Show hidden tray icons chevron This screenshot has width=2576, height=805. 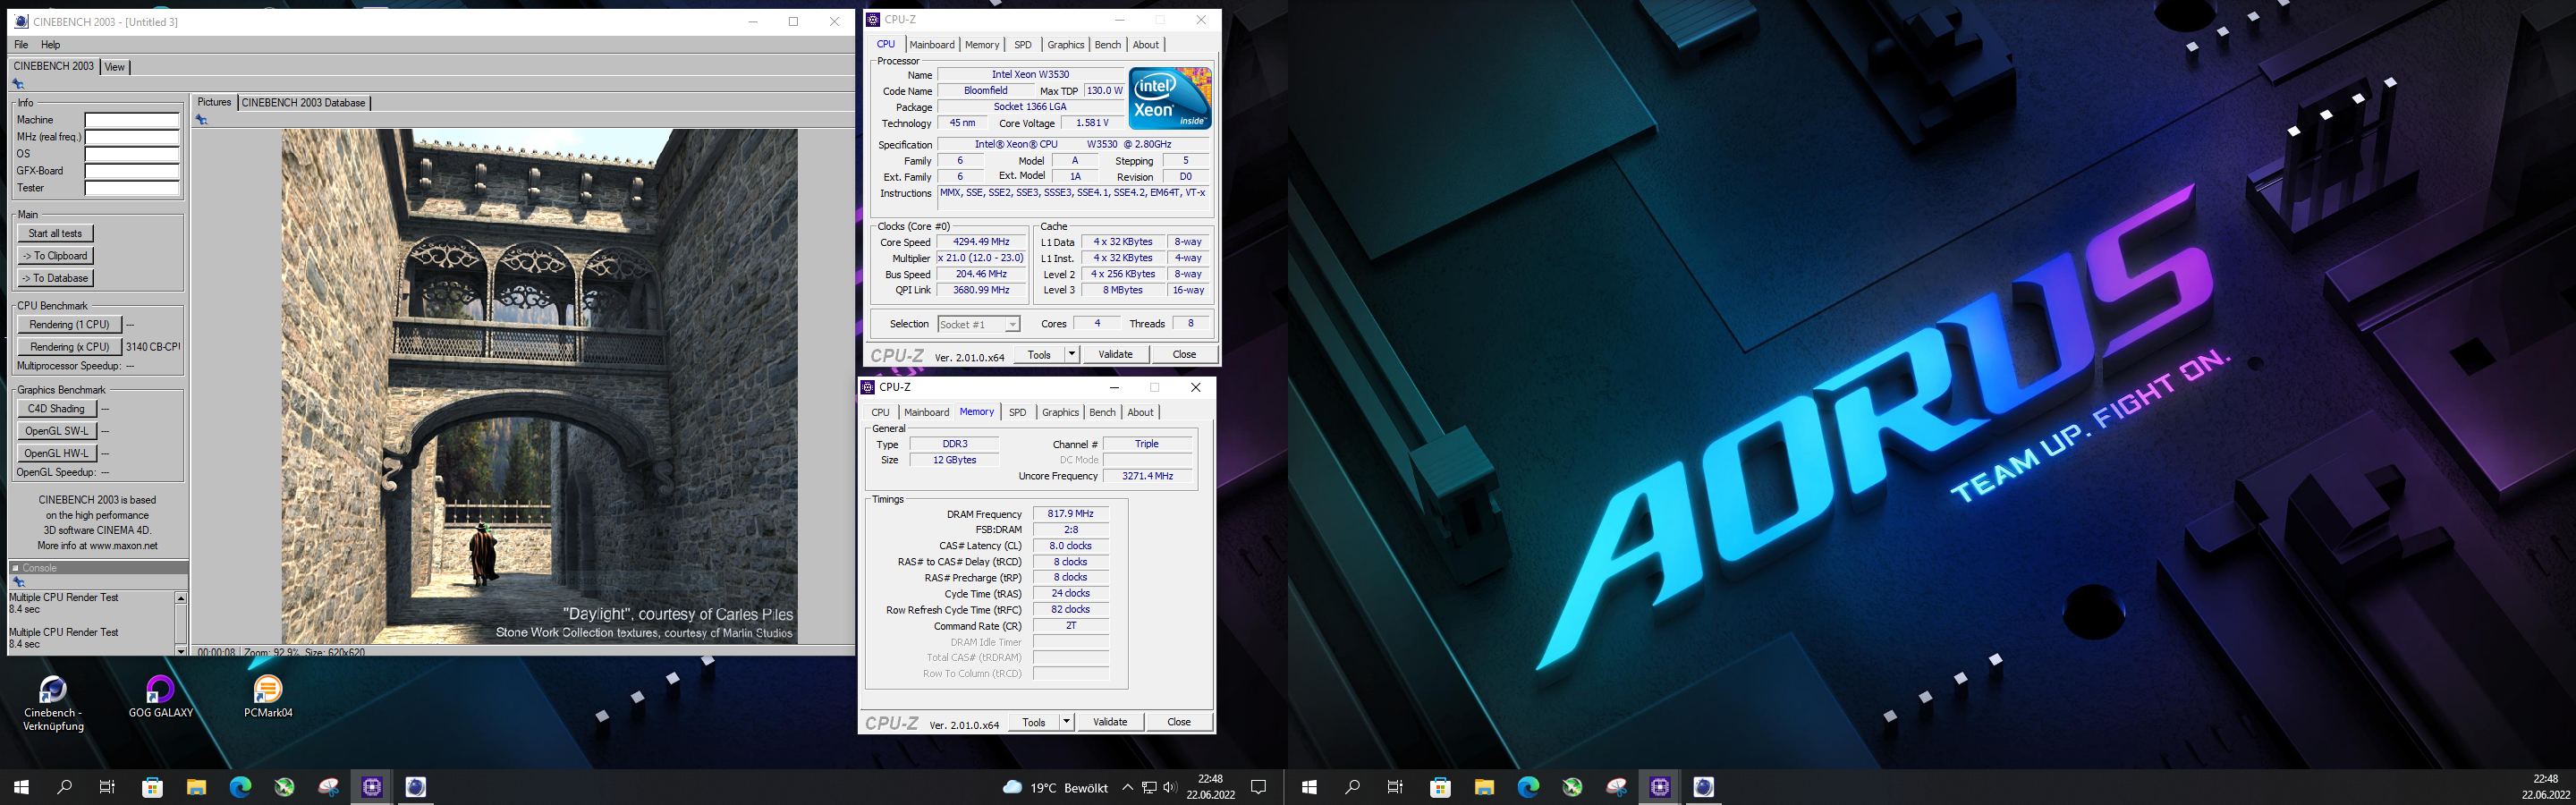[x=1127, y=787]
